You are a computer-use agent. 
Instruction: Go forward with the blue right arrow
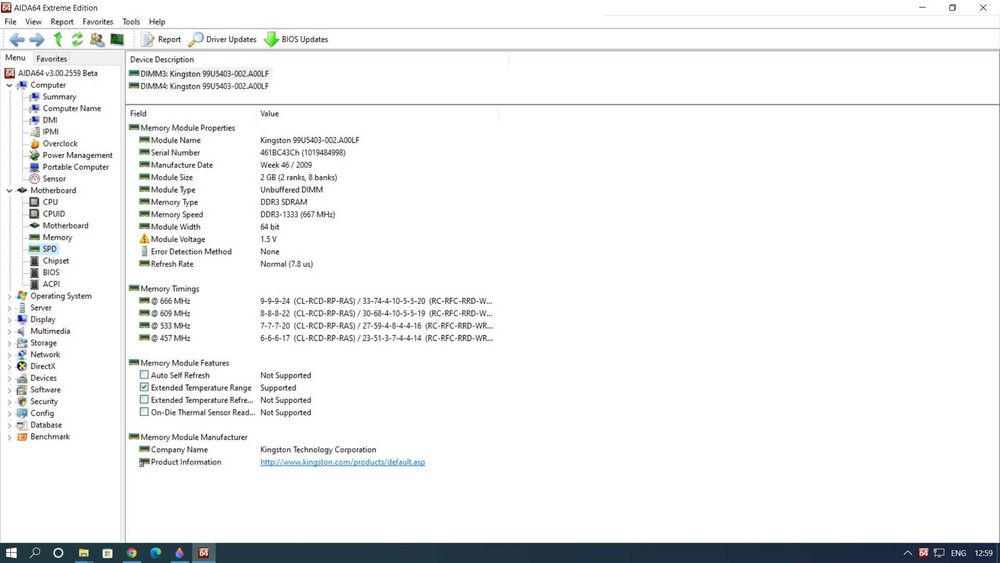click(37, 40)
